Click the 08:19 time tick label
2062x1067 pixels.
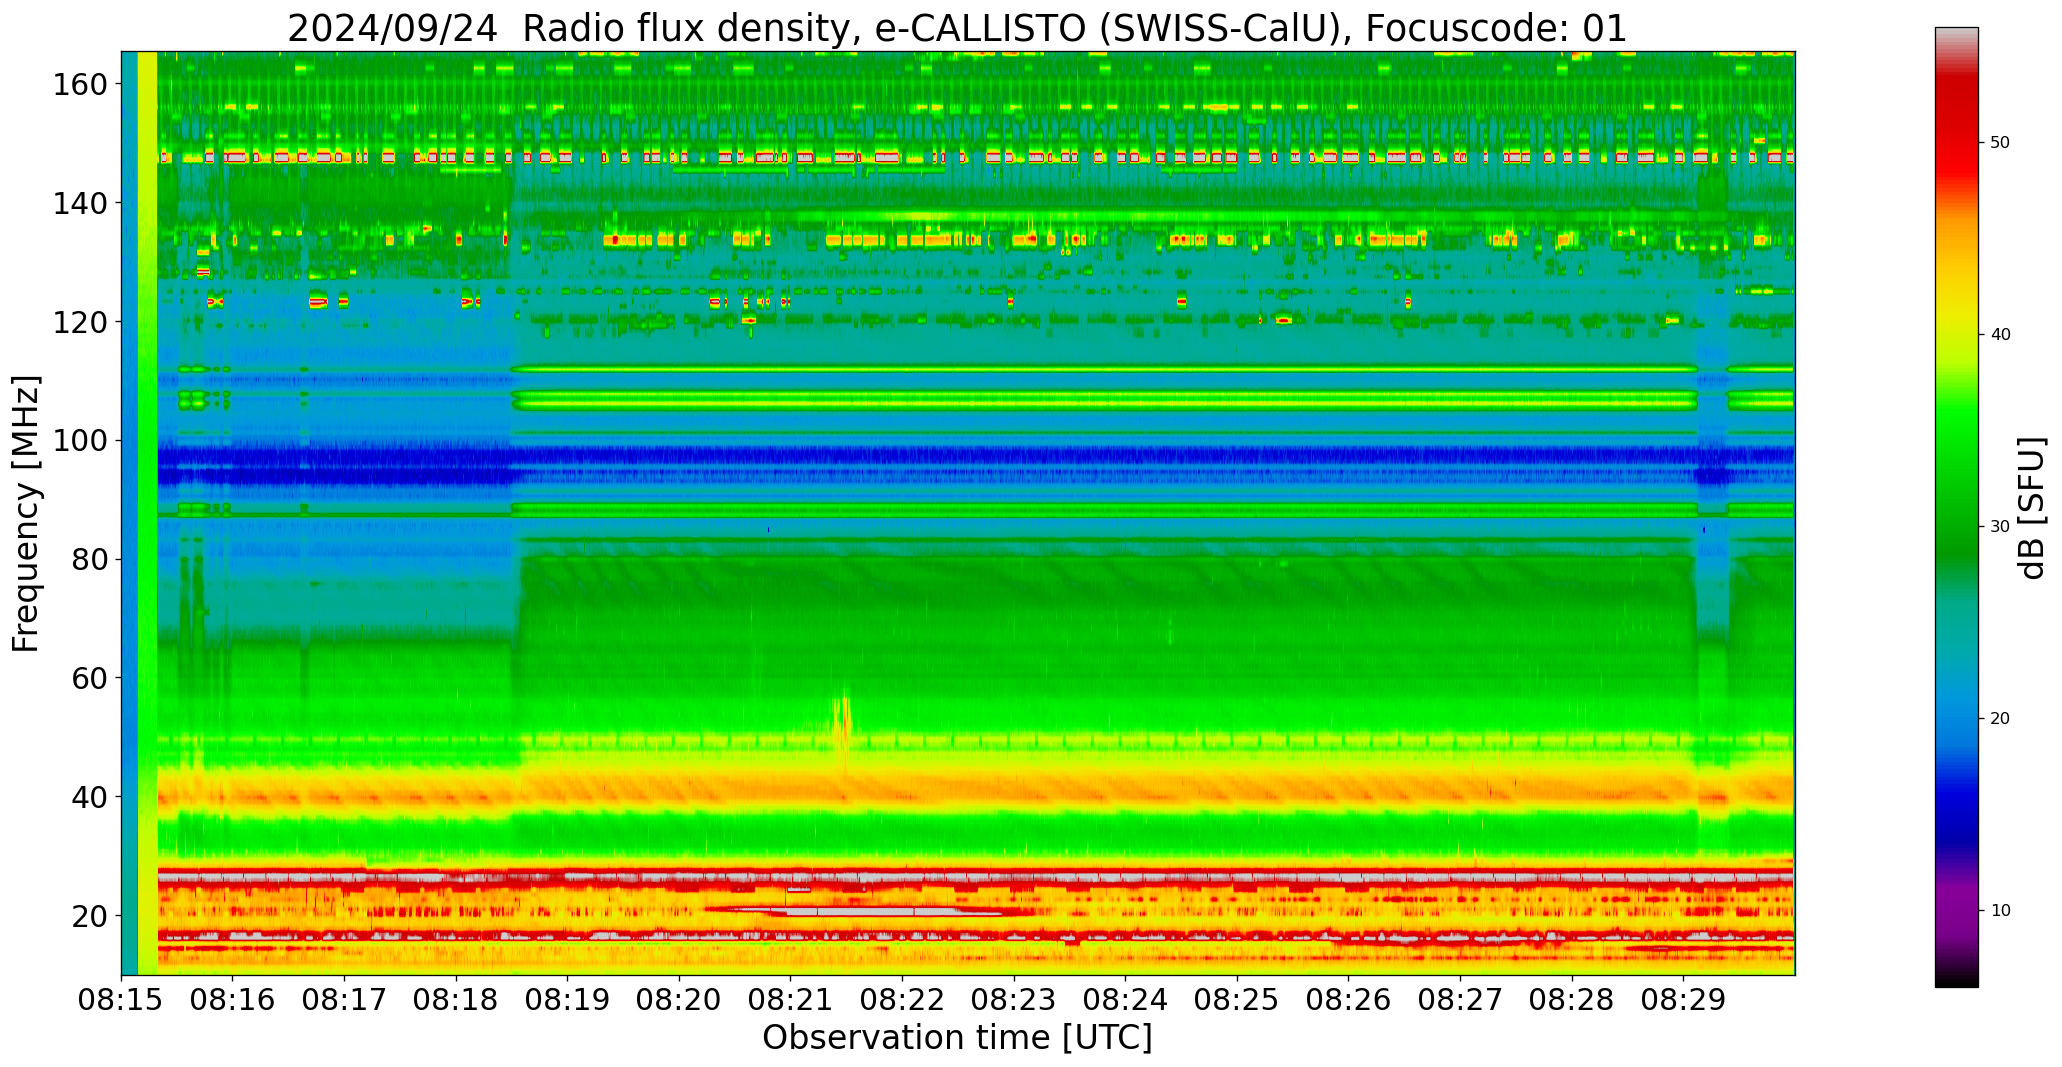tap(568, 1000)
